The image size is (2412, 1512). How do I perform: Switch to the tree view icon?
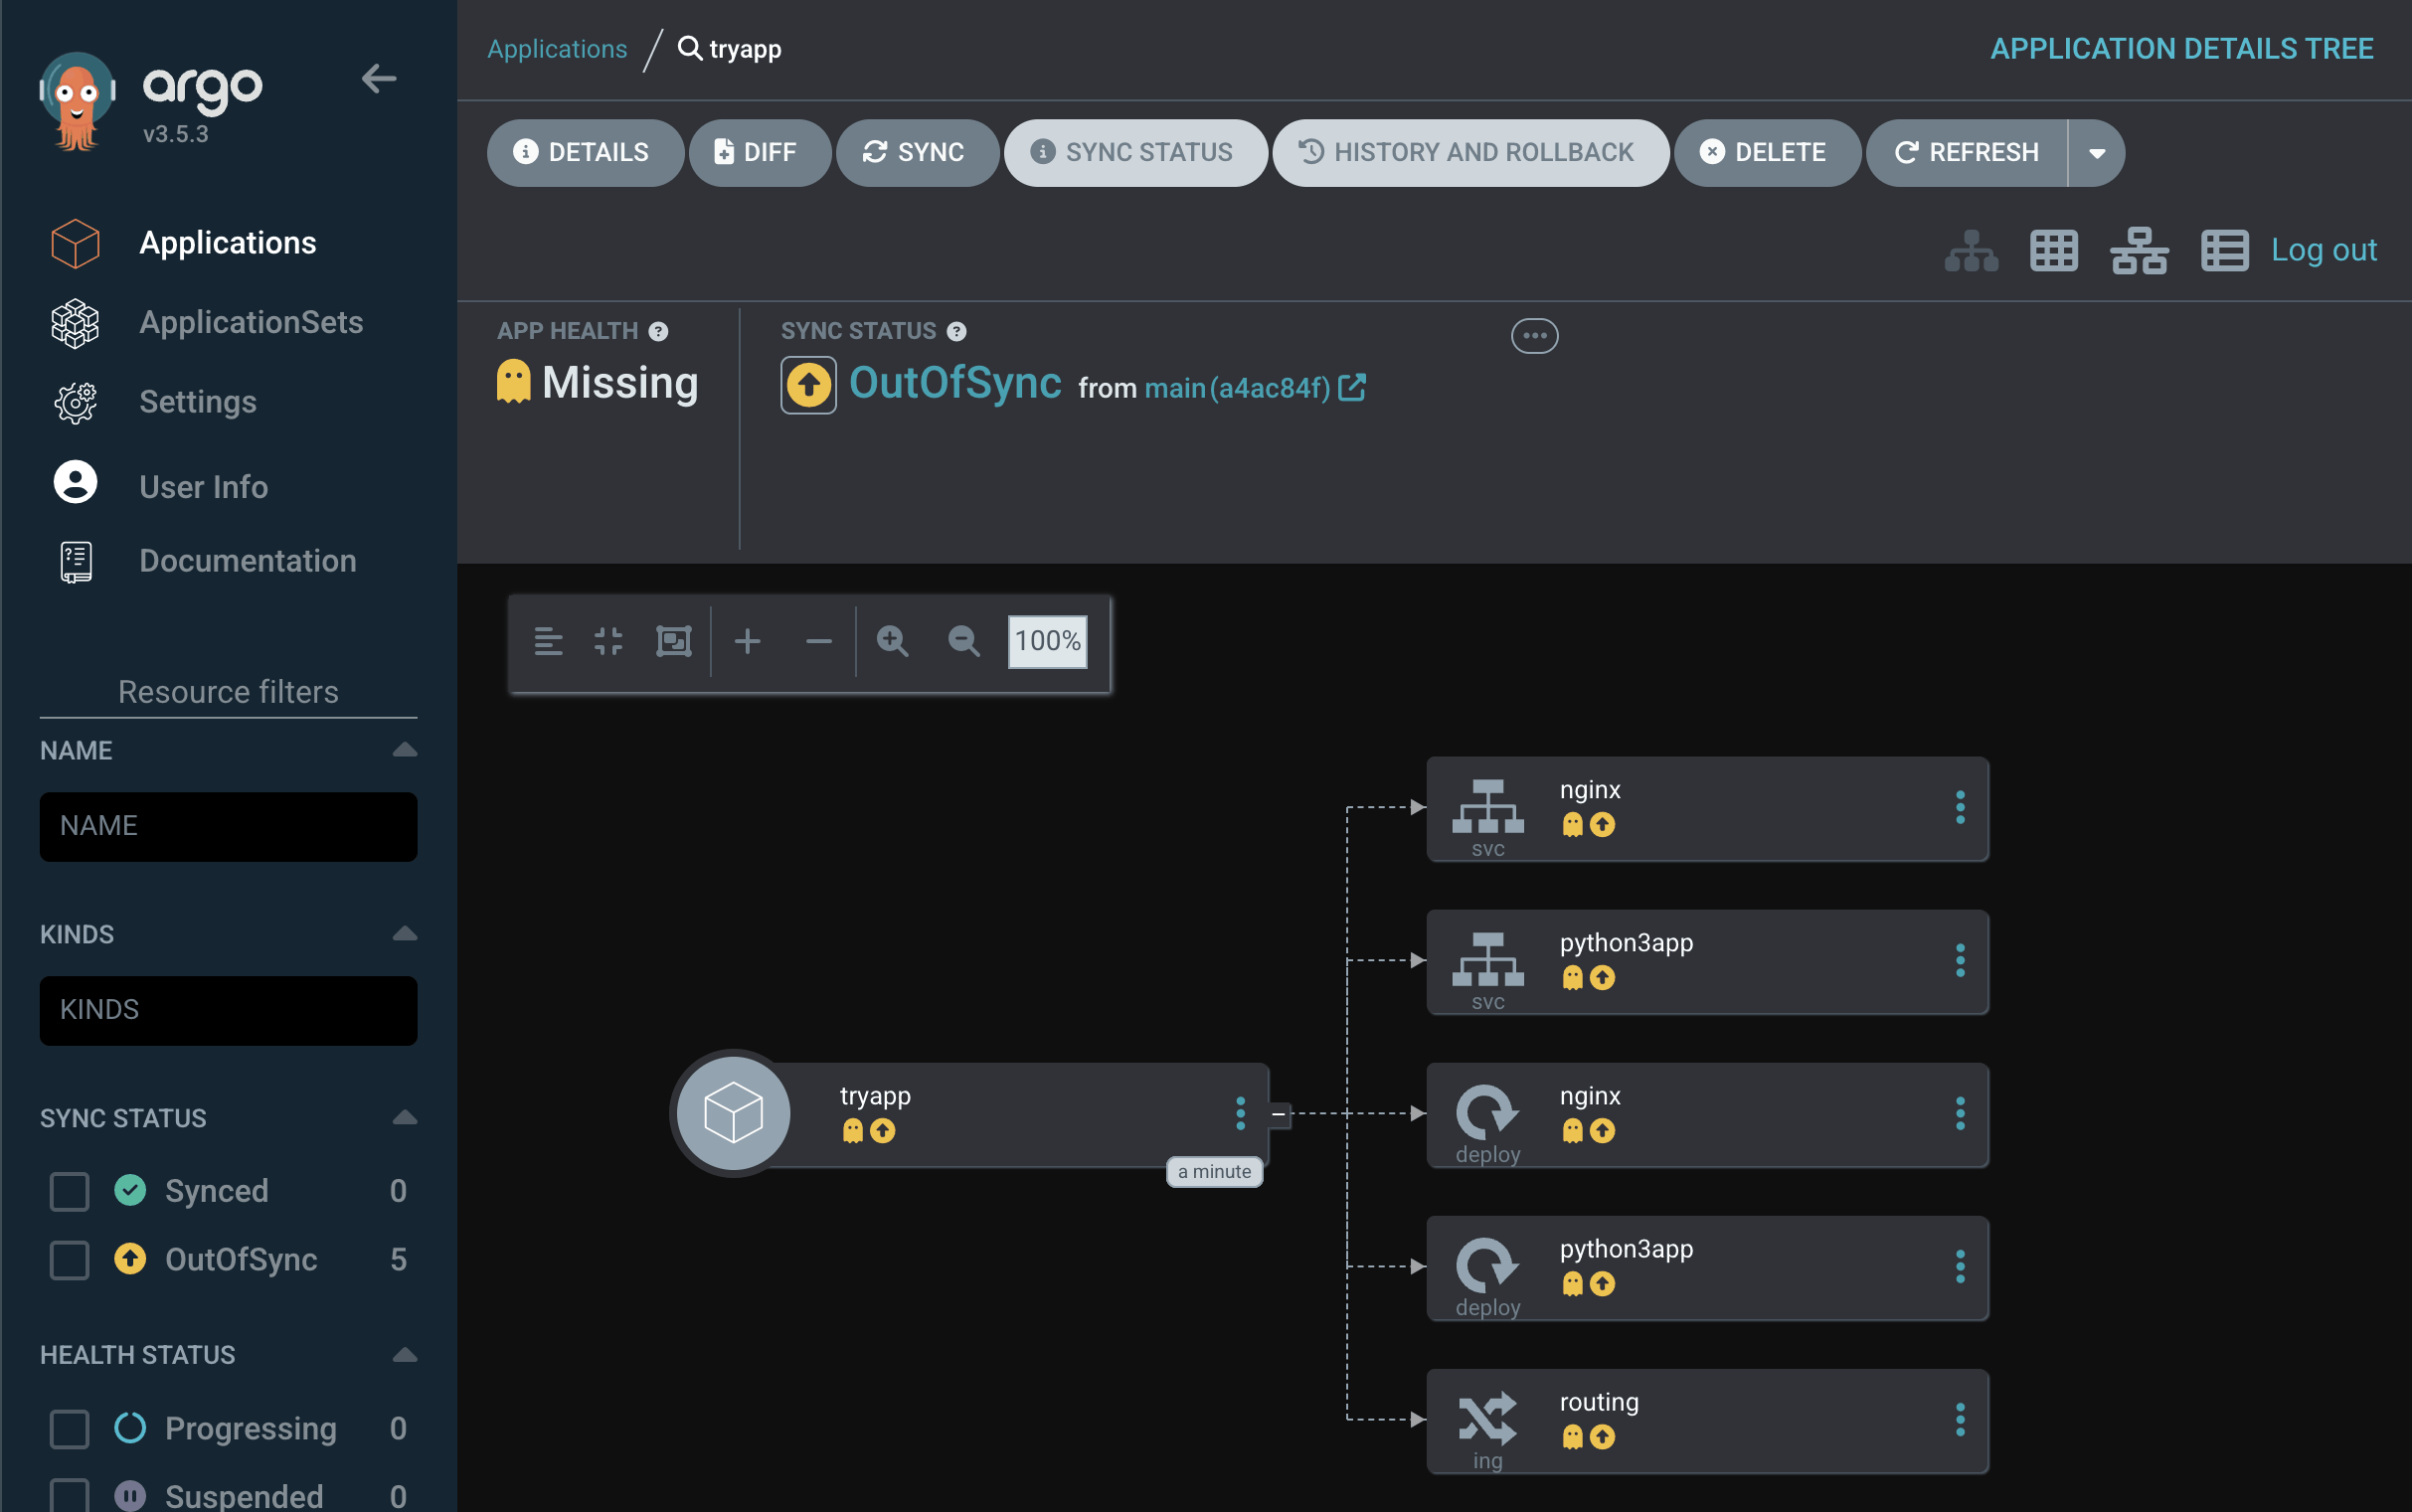point(1971,250)
